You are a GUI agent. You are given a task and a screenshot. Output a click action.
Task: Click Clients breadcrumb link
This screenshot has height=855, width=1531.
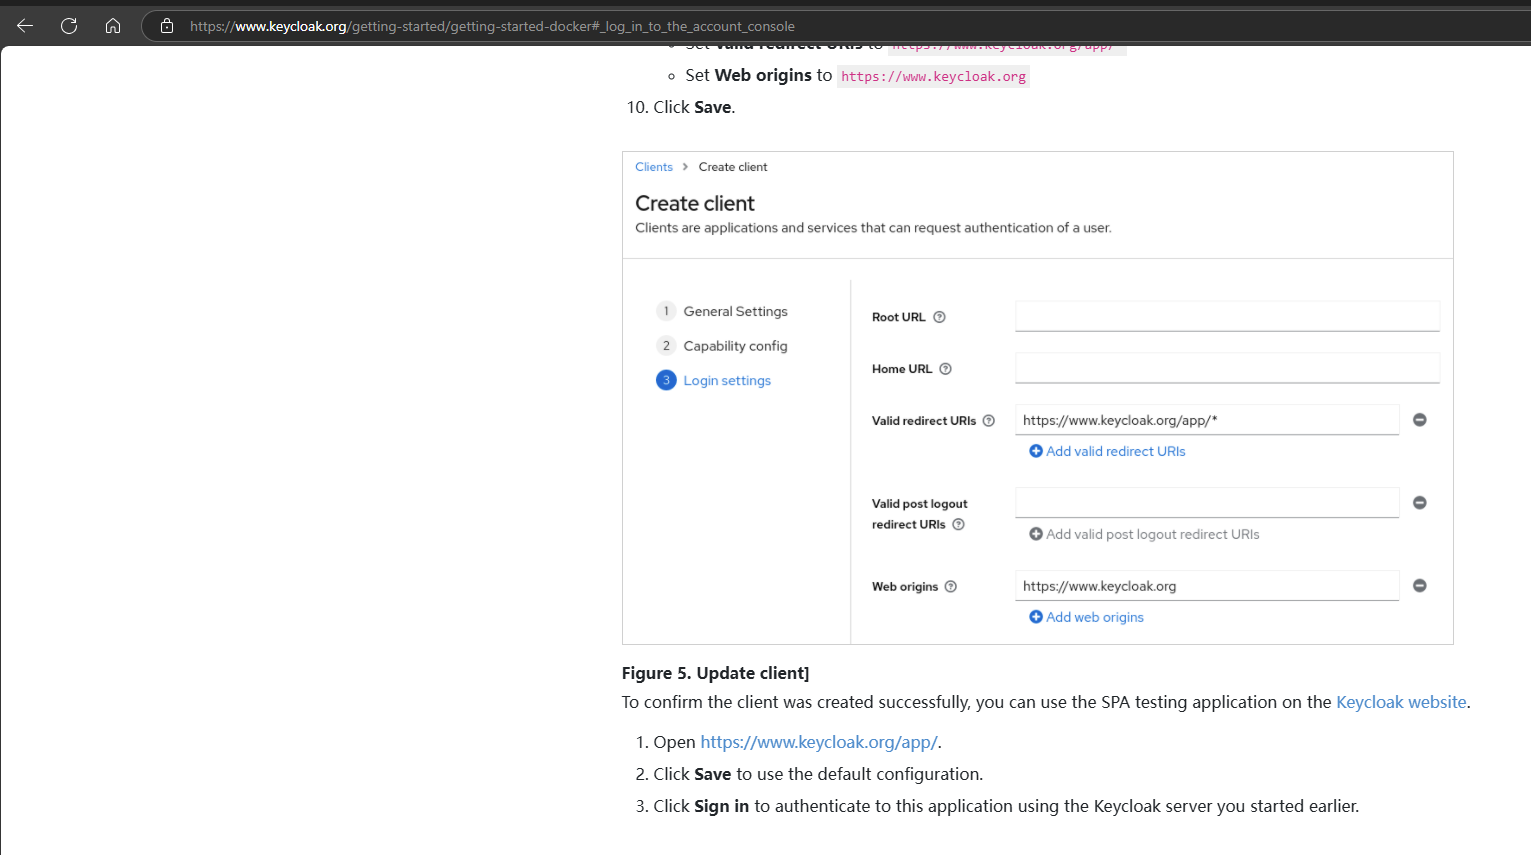point(654,167)
